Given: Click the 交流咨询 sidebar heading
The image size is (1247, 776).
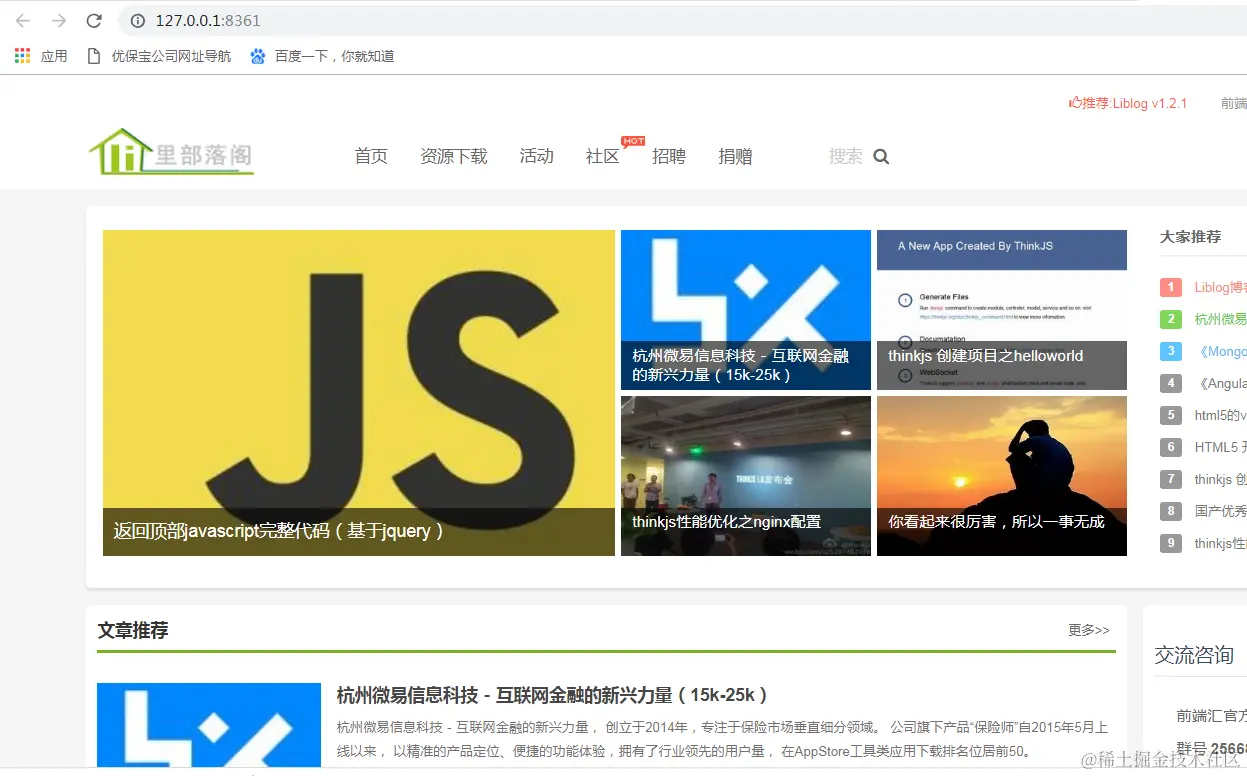Looking at the screenshot, I should [x=1194, y=655].
